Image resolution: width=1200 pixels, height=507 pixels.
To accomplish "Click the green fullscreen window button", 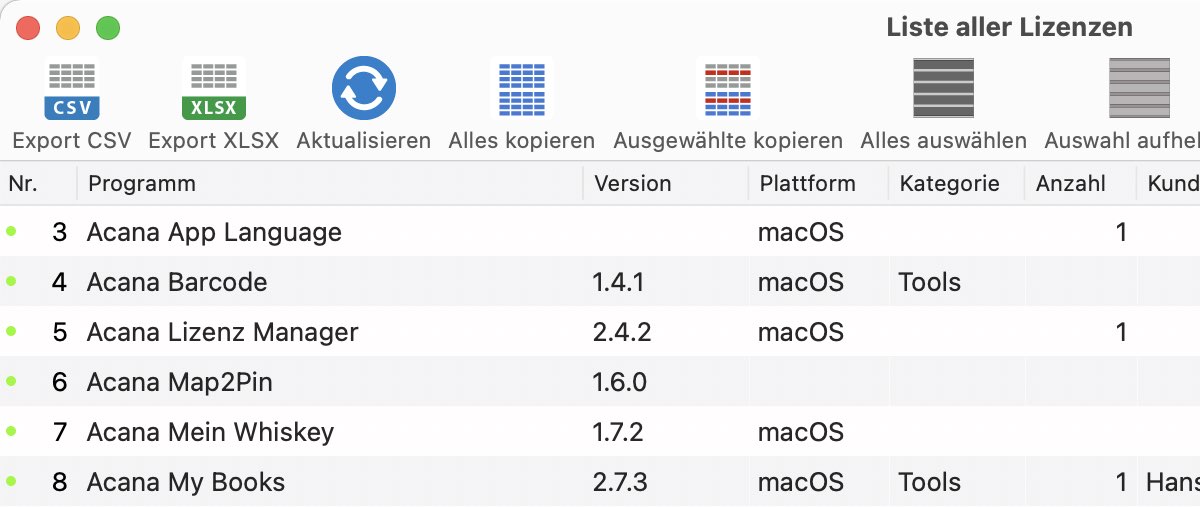I will (x=108, y=28).
